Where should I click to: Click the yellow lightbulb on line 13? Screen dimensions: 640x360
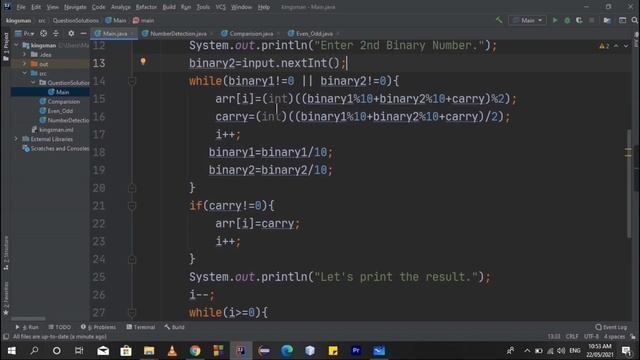point(143,61)
